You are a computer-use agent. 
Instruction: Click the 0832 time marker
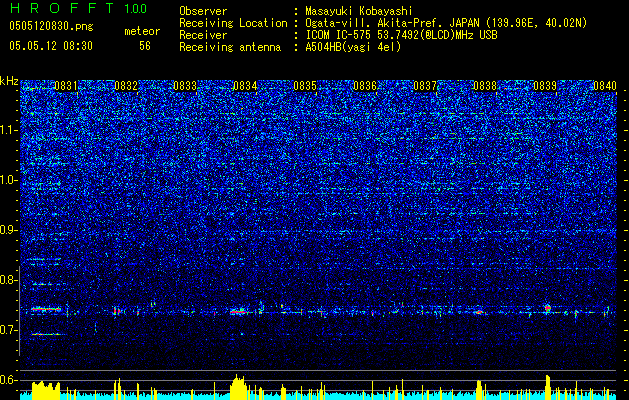[x=126, y=86]
